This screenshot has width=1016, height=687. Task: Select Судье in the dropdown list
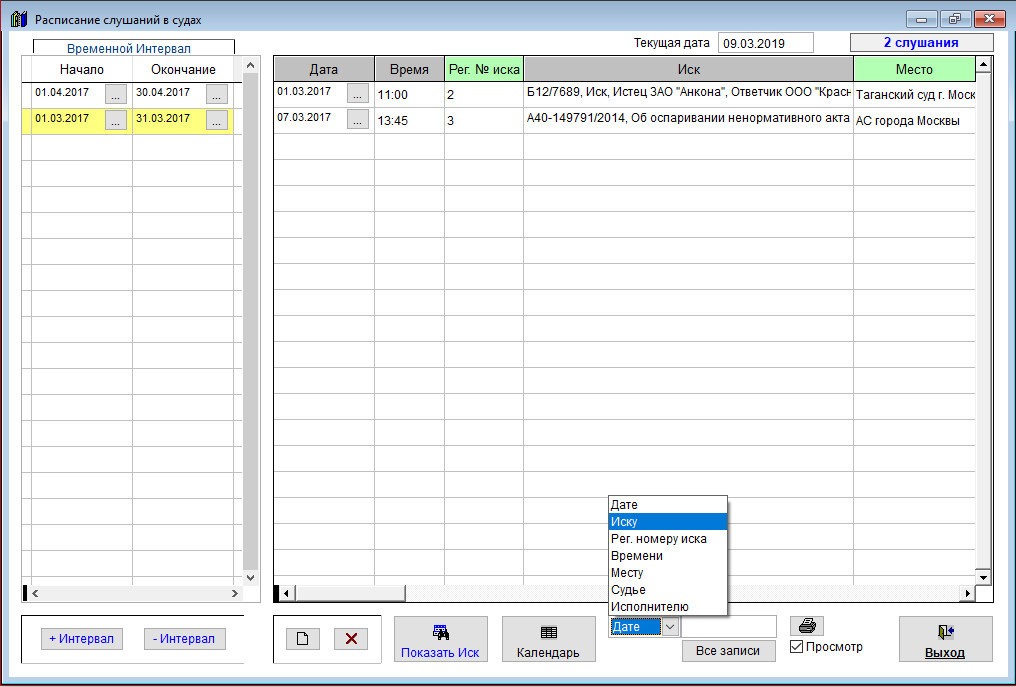point(668,590)
